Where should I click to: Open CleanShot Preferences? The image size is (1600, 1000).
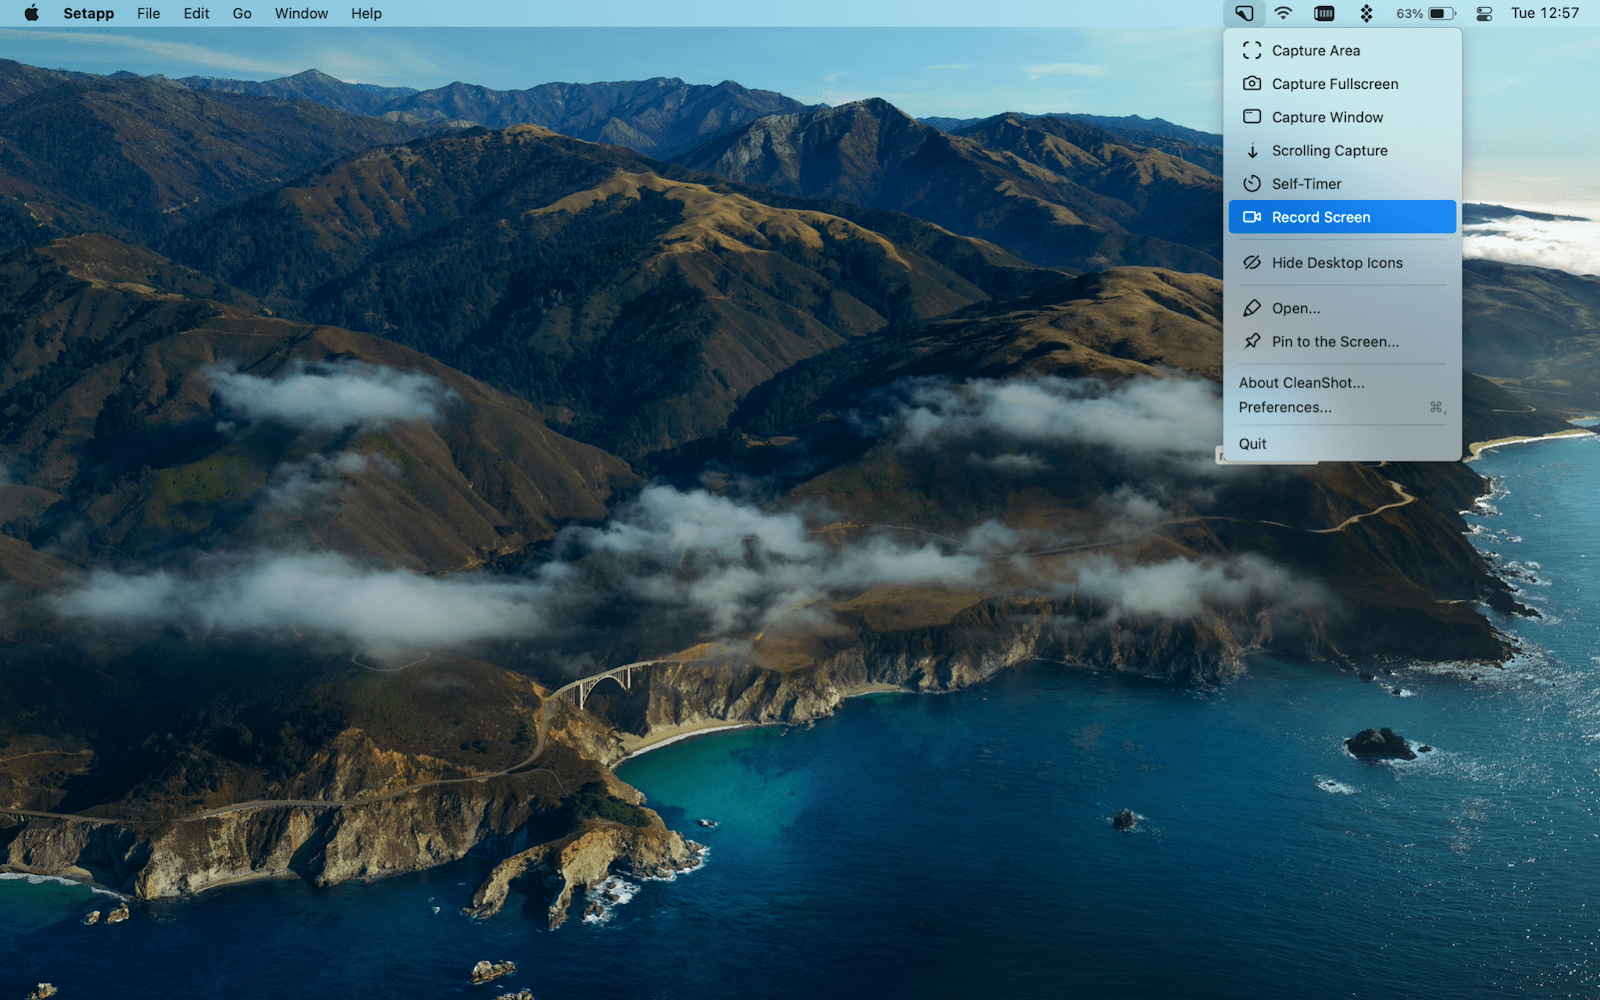1286,407
